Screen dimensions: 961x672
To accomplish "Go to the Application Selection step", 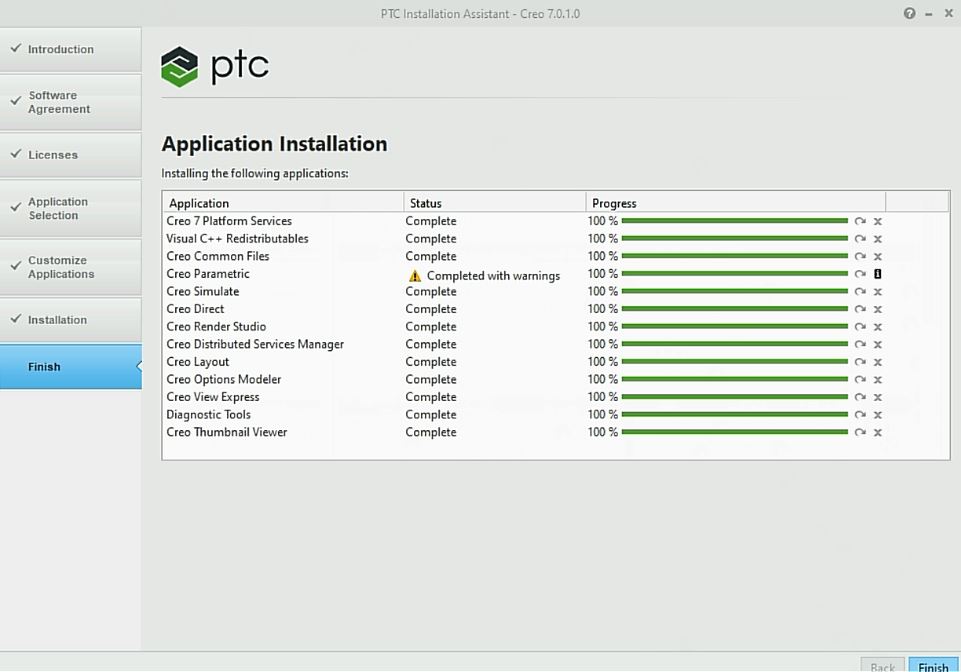I will pos(70,208).
